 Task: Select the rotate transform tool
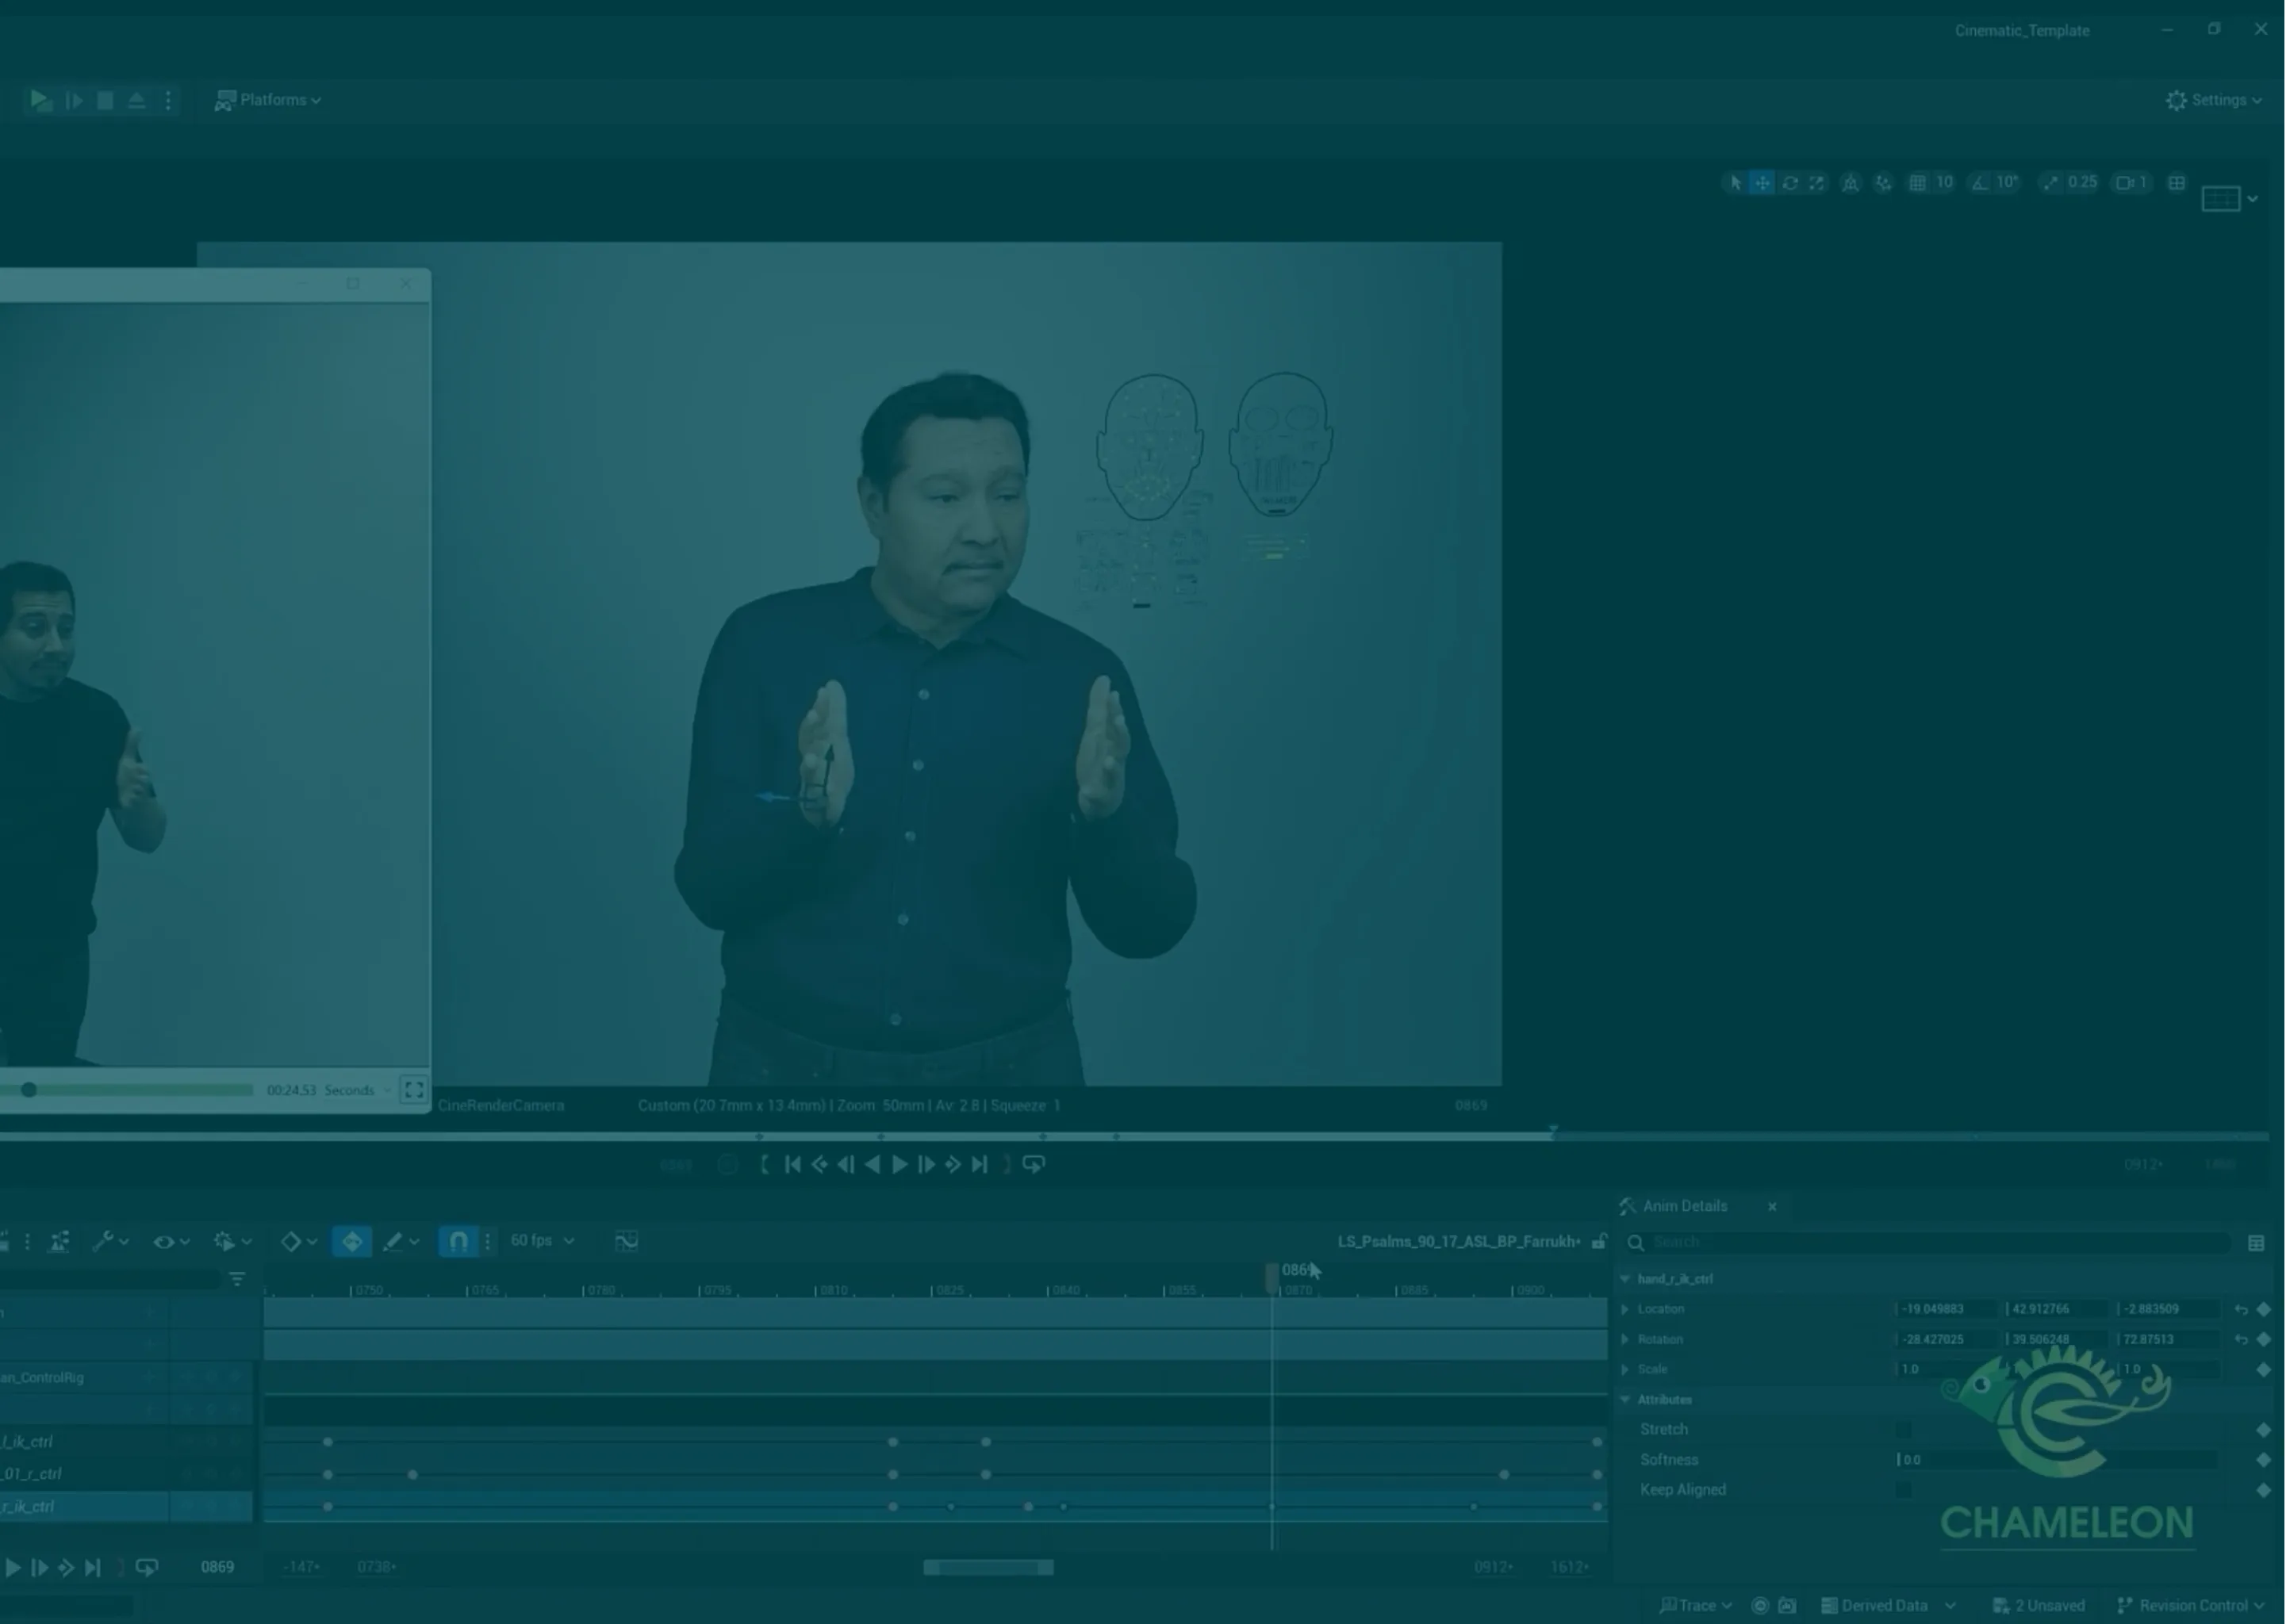click(1790, 183)
